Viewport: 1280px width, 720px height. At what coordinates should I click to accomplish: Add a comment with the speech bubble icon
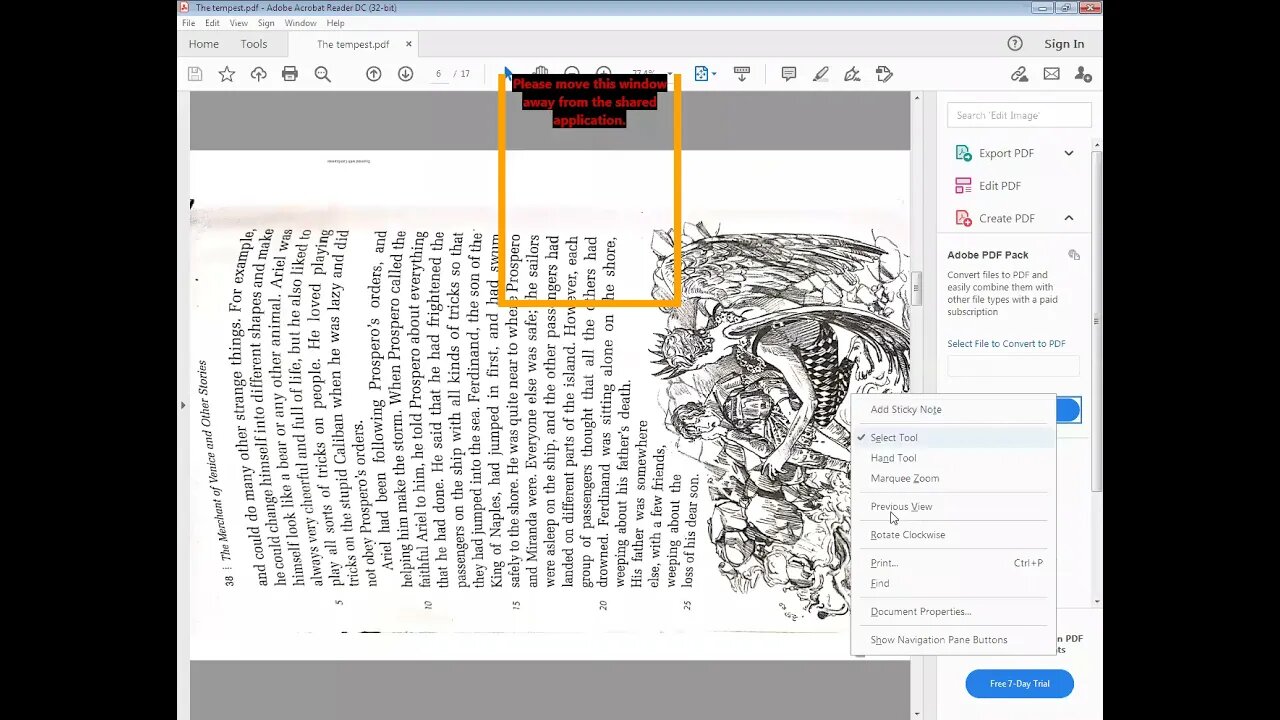[x=788, y=74]
